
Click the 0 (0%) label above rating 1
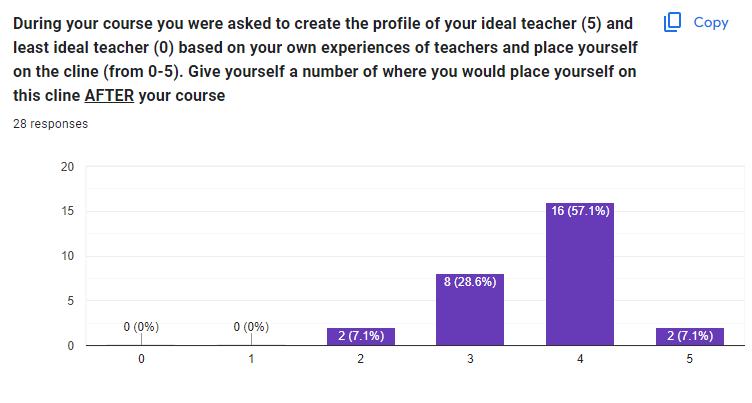click(x=251, y=327)
